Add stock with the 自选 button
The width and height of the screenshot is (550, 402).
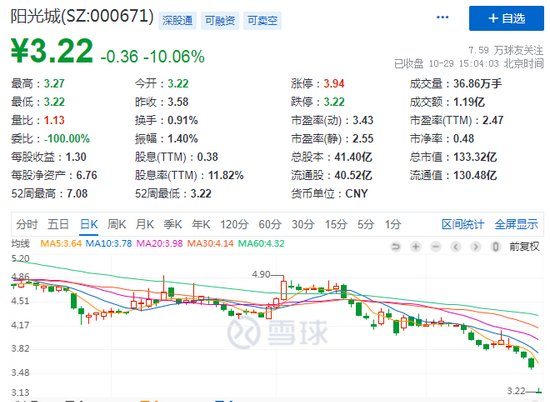pyautogui.click(x=506, y=18)
